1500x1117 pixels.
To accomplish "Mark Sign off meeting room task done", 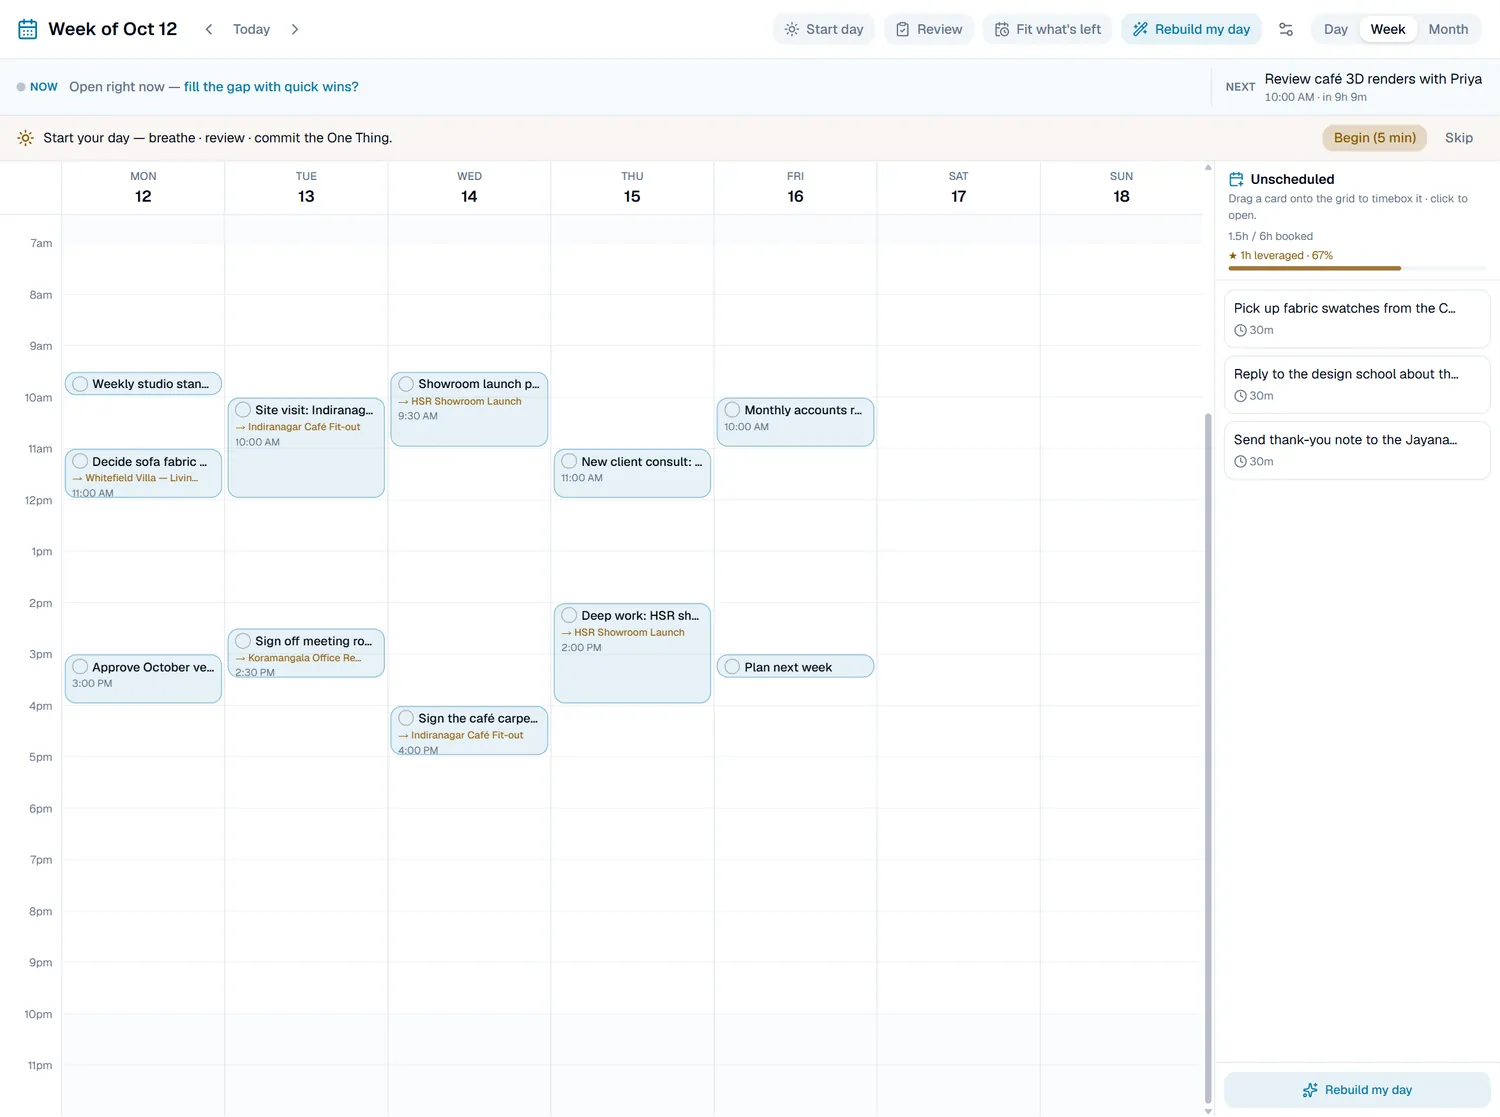I will pos(243,641).
